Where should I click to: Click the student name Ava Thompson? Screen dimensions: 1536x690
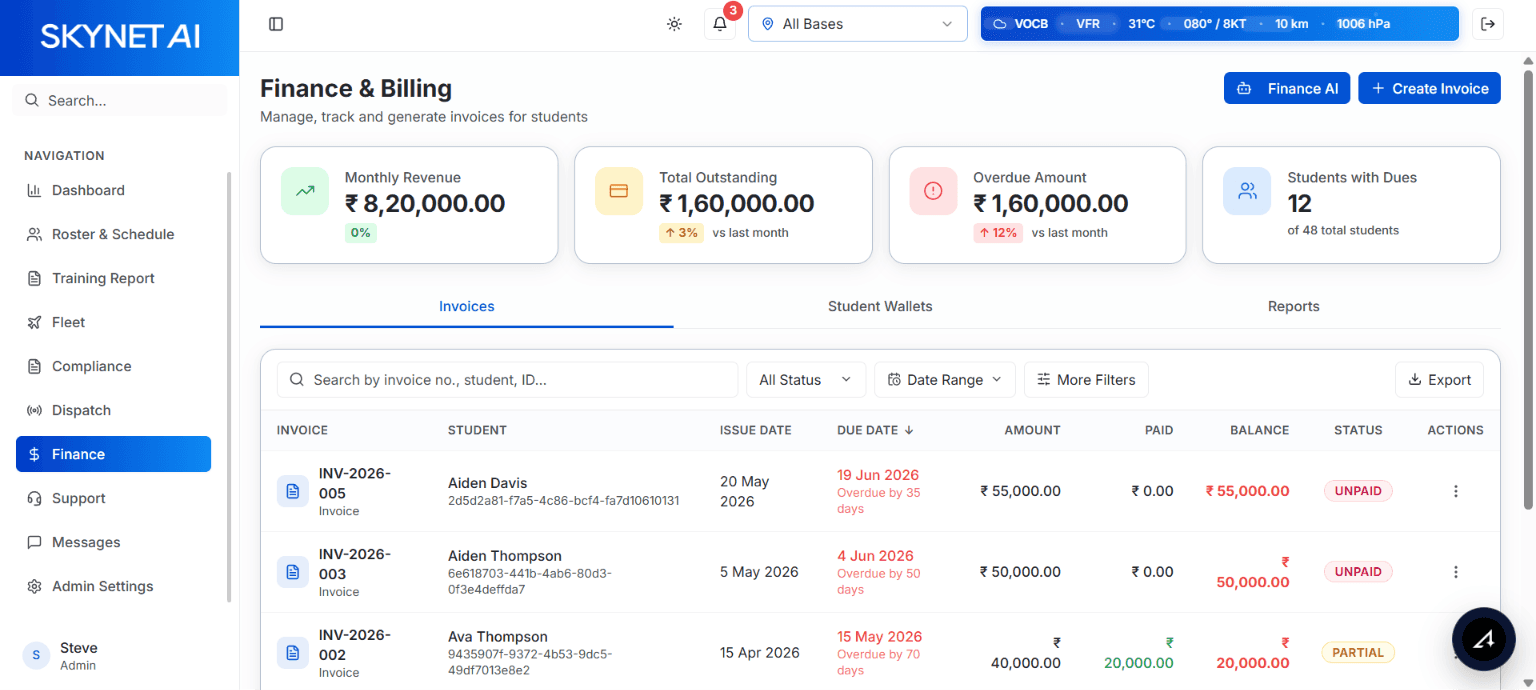498,637
